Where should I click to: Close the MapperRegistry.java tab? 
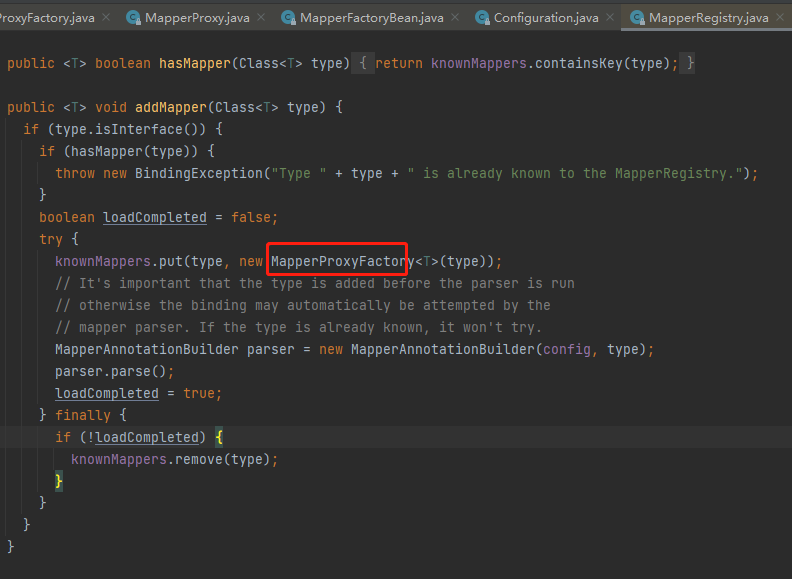(x=781, y=18)
